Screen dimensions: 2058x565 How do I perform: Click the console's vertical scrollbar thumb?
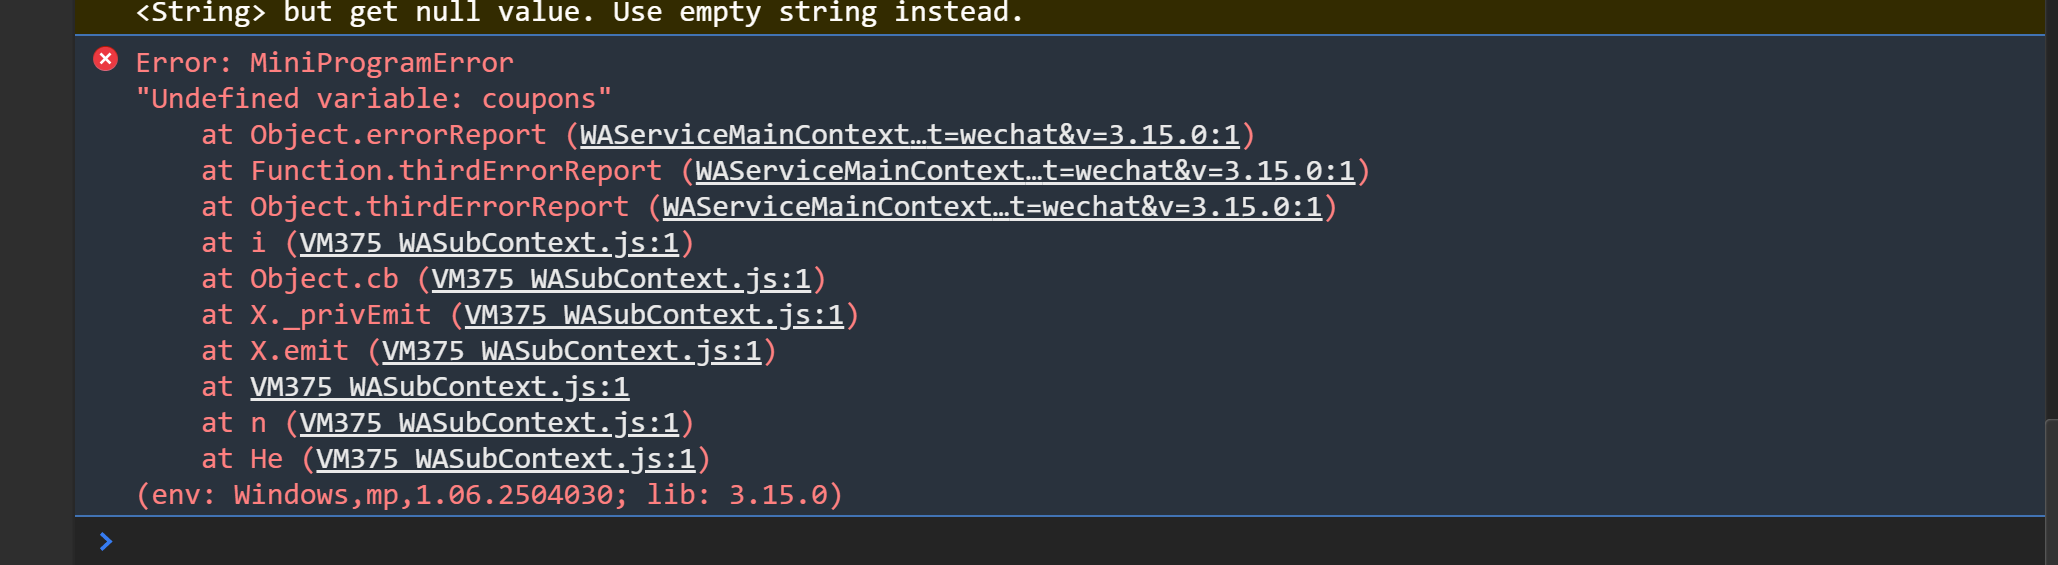[2051, 490]
